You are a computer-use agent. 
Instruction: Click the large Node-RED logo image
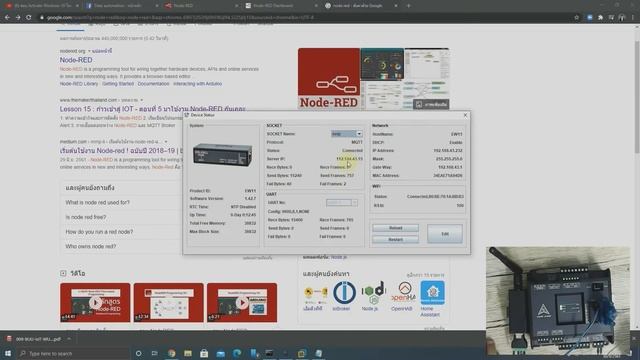tap(329, 79)
